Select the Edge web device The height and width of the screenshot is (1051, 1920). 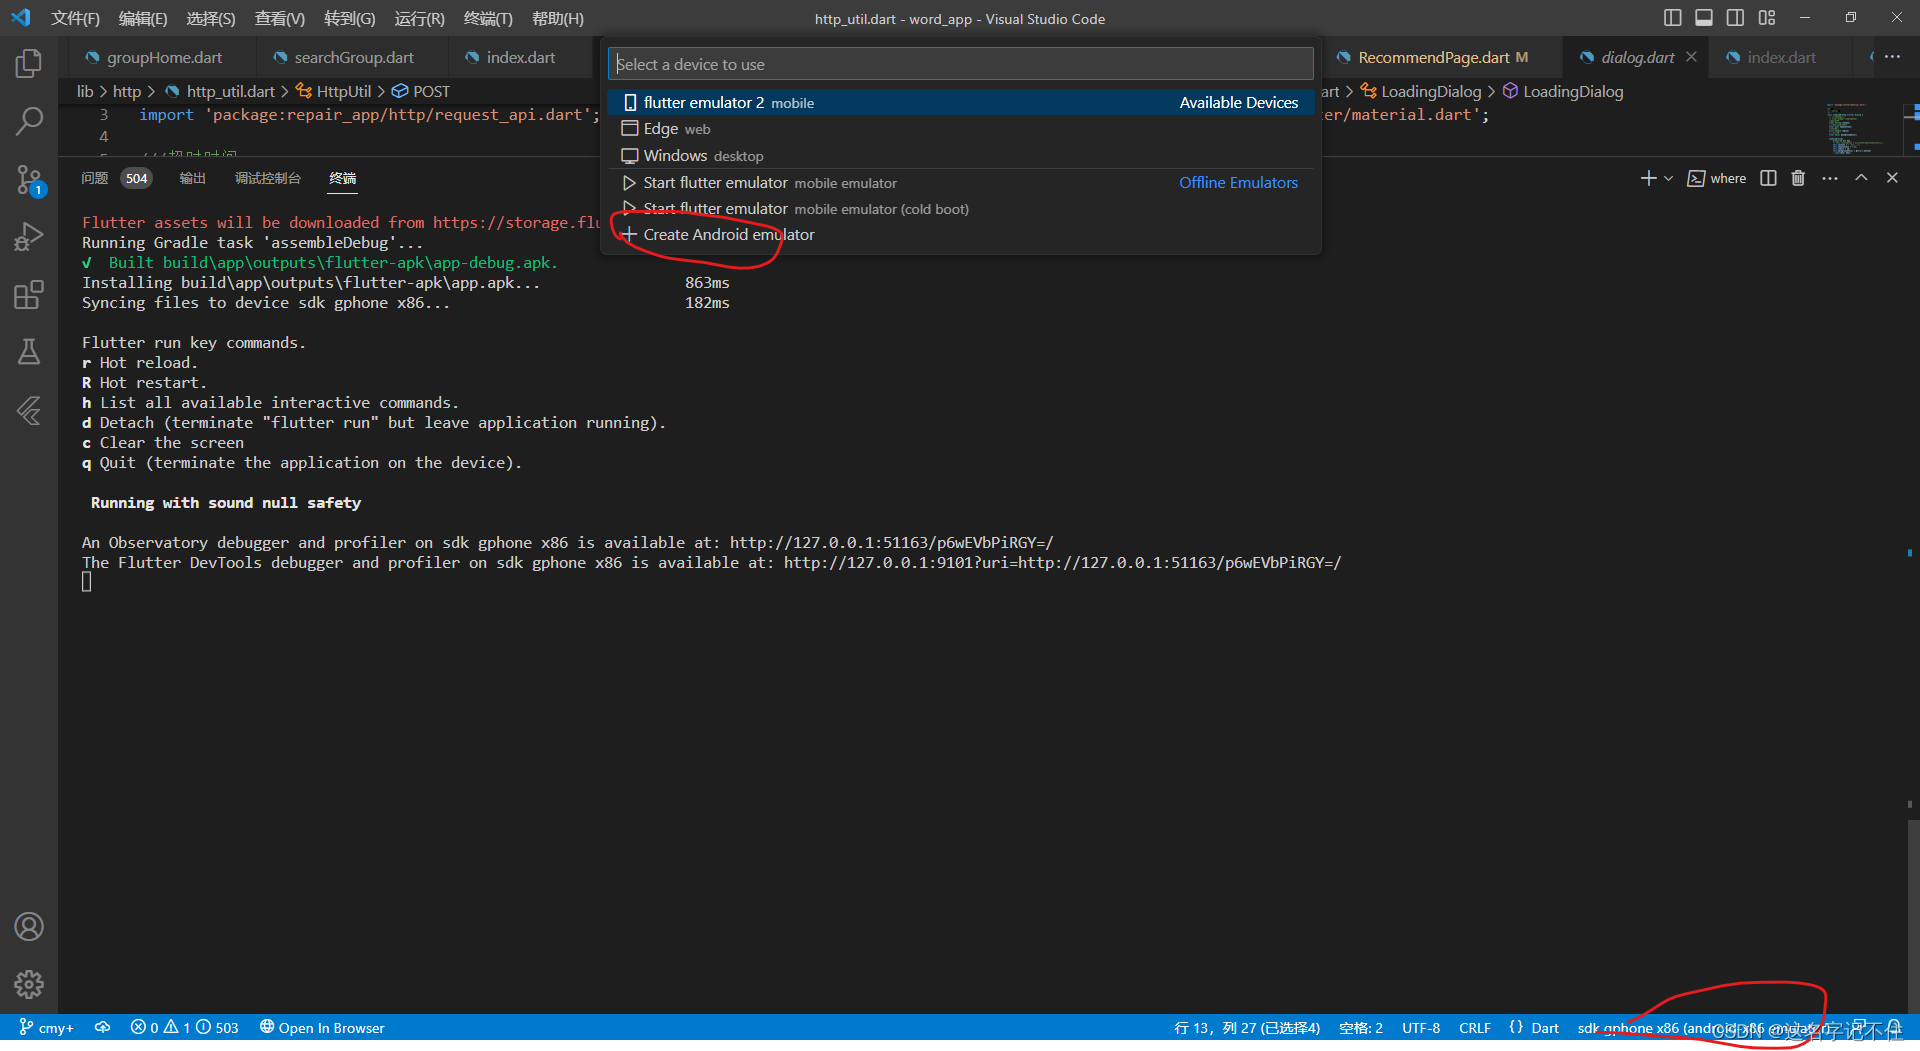(x=960, y=129)
